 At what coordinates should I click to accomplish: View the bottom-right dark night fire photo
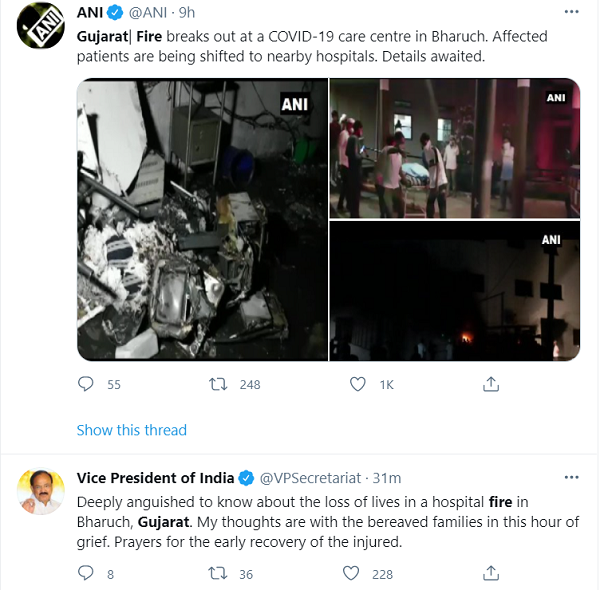[x=455, y=291]
